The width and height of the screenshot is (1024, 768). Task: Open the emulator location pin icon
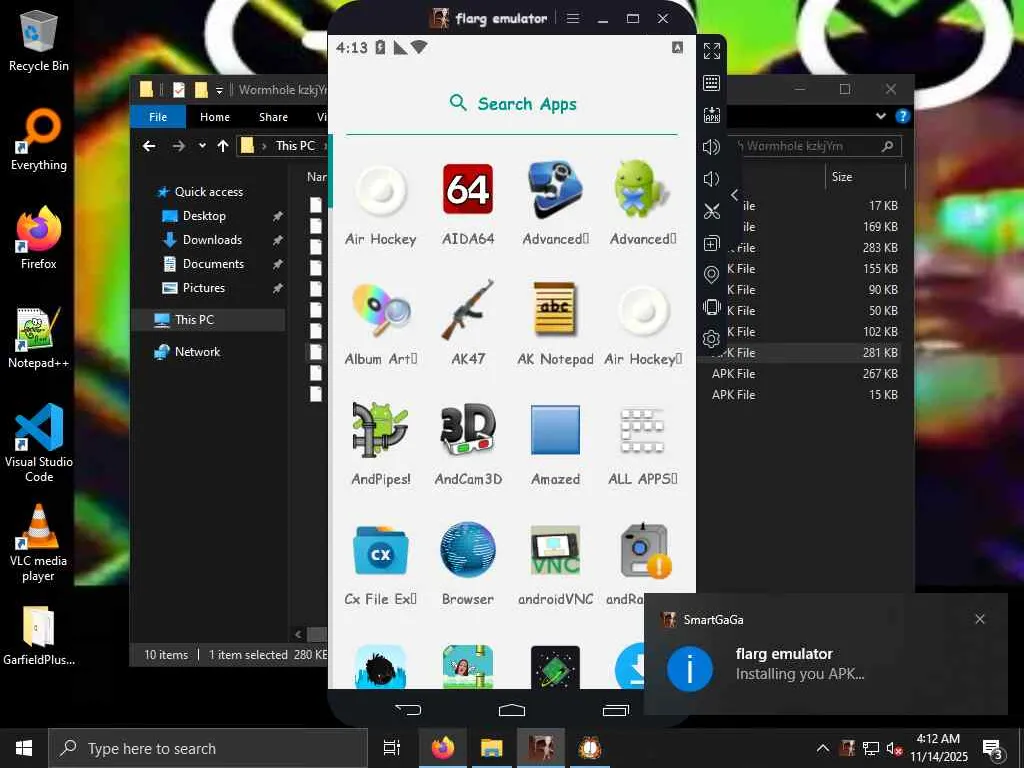(x=711, y=275)
